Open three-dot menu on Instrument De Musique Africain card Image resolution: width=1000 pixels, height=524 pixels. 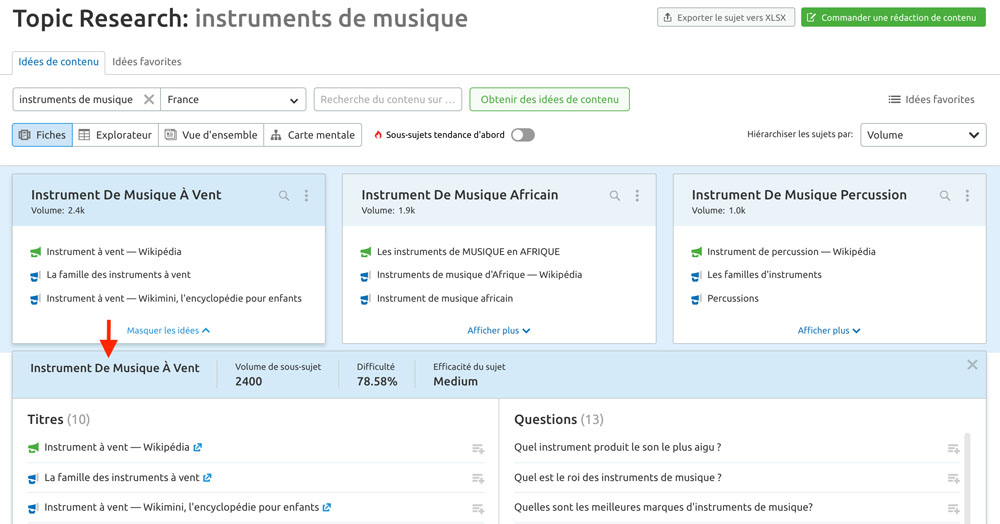coord(636,196)
